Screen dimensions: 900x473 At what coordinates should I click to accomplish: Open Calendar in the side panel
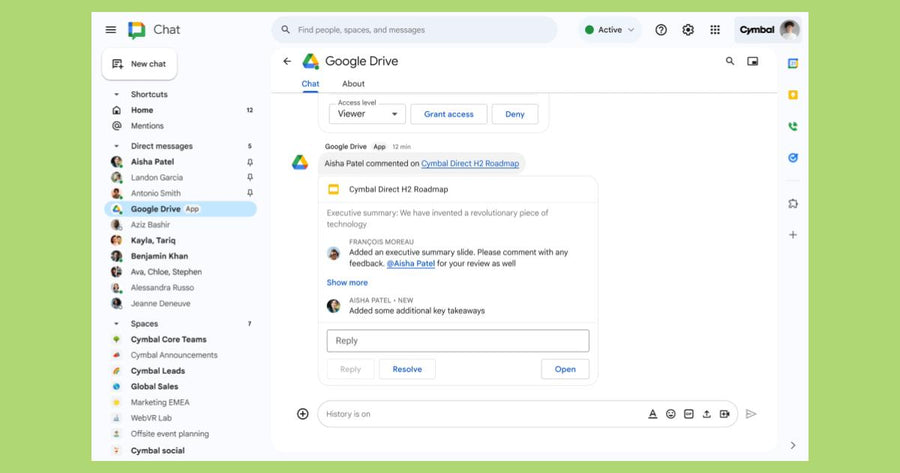(x=793, y=64)
